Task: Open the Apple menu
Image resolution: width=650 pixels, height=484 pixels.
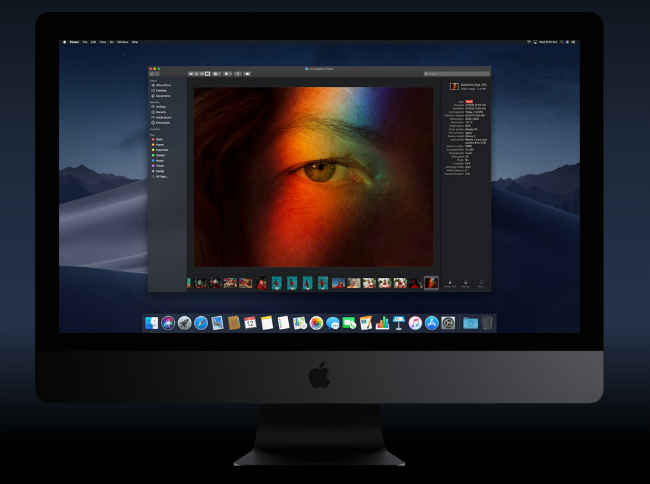Action: (64, 42)
